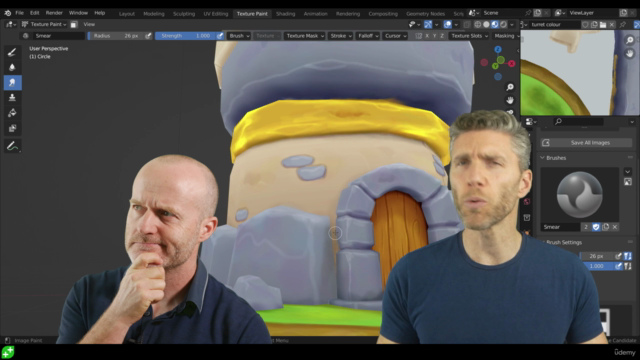Click the brush custom icon button
The width and height of the screenshot is (640, 360).
628,182
